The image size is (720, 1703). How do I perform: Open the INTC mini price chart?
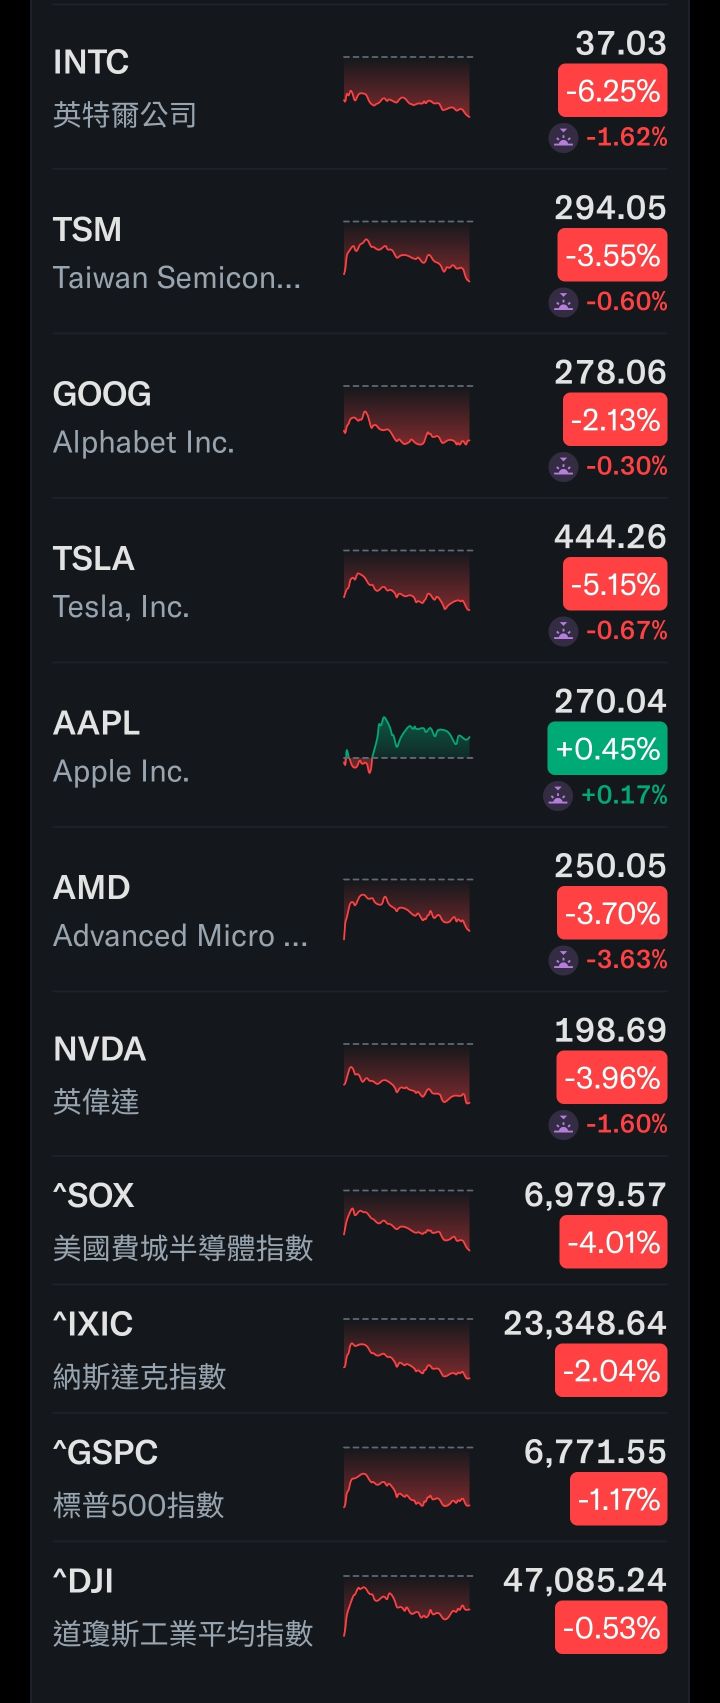pos(406,88)
